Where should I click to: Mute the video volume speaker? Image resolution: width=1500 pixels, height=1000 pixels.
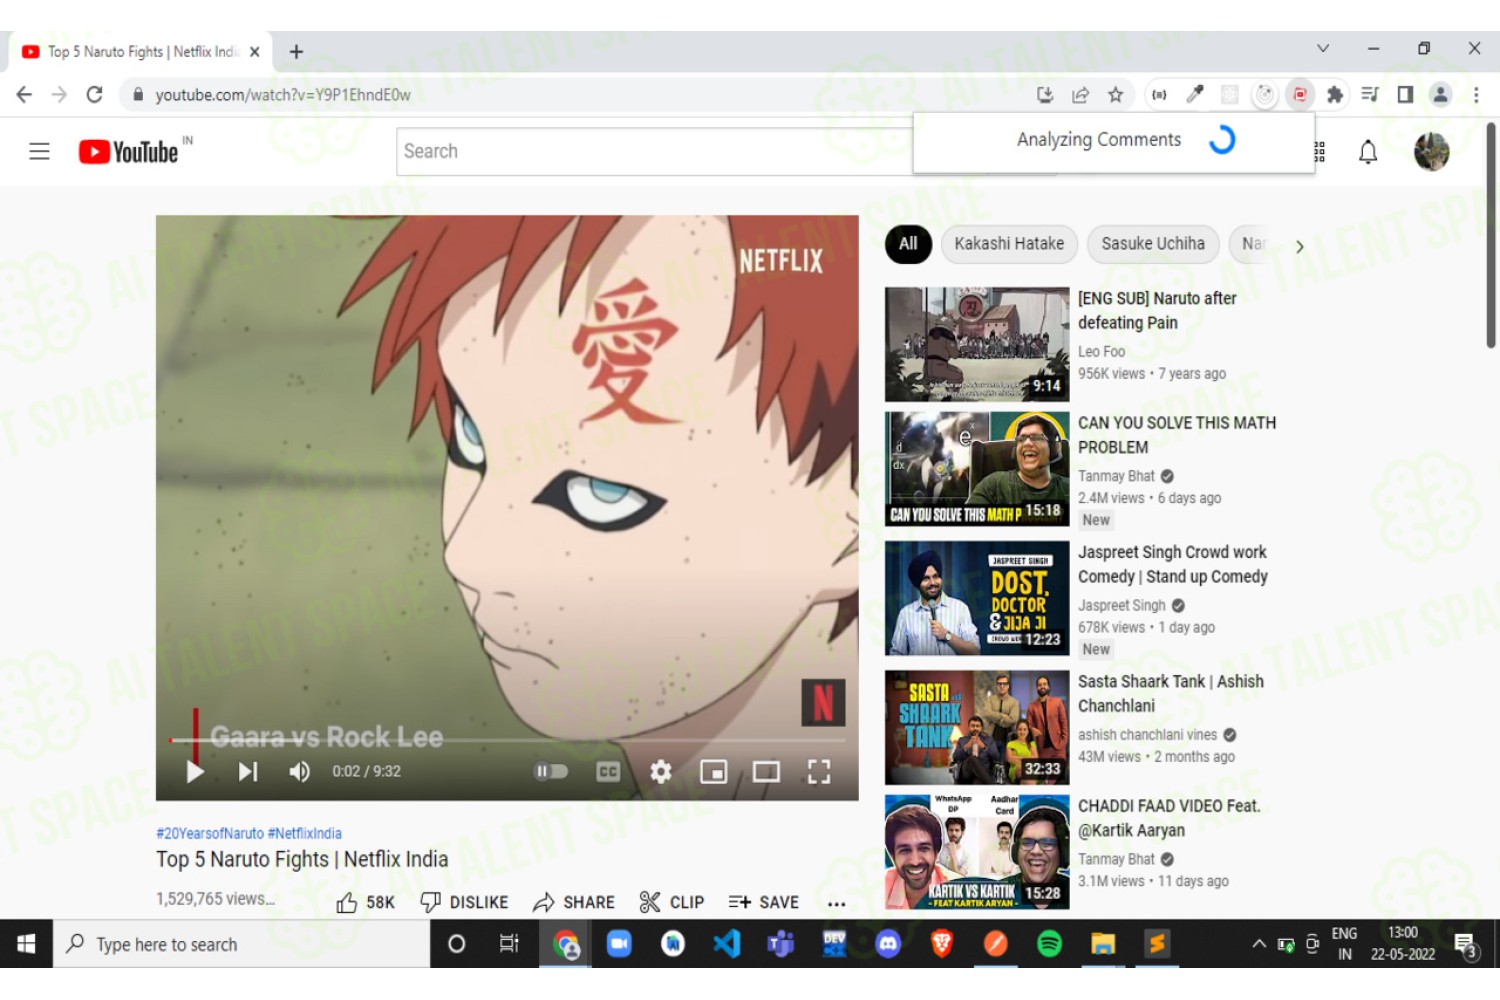pos(299,771)
